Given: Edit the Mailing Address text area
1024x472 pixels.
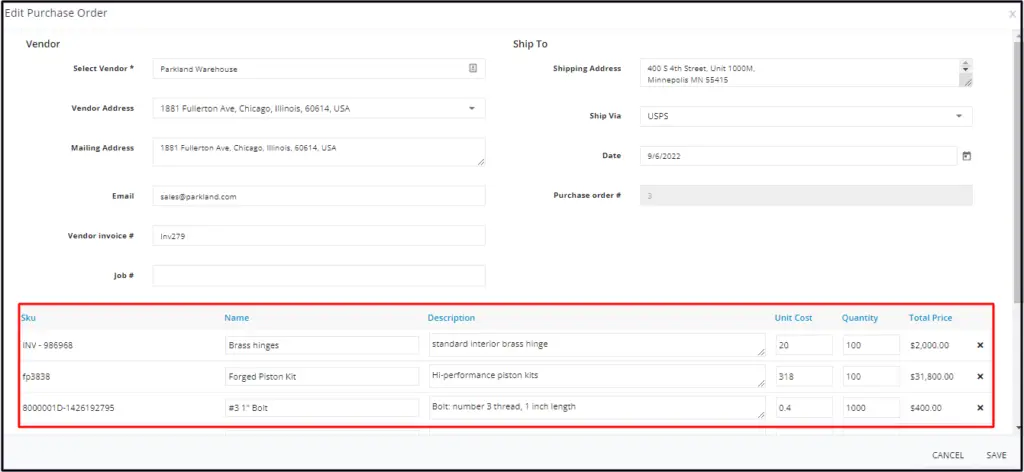Looking at the screenshot, I should (319, 151).
